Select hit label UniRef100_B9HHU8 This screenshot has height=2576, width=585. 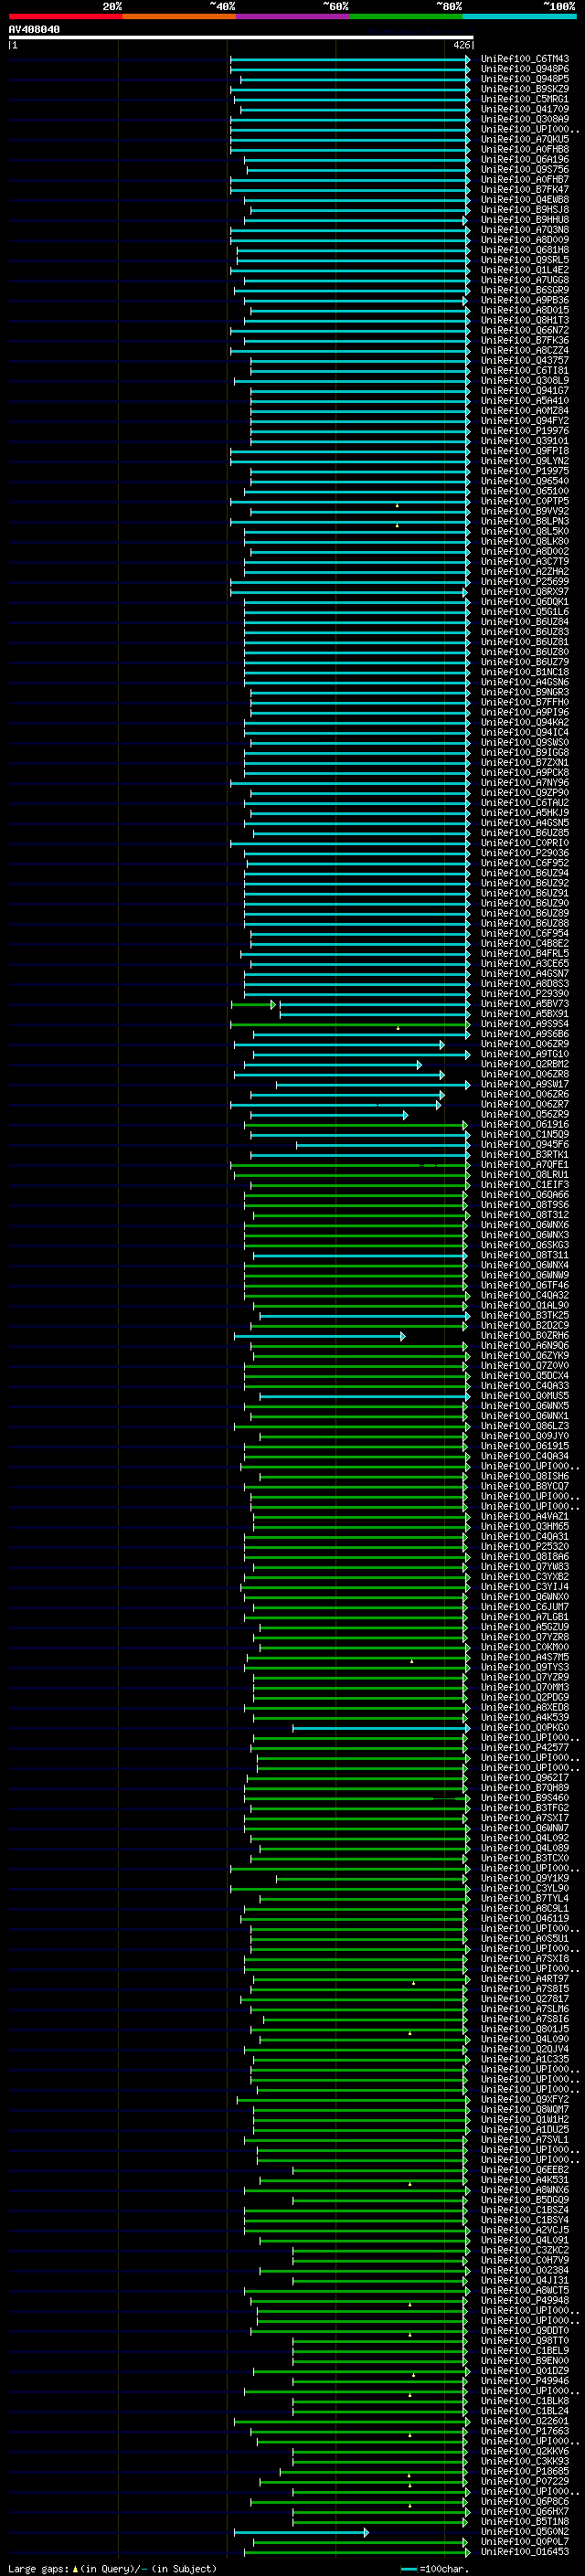coord(525,220)
